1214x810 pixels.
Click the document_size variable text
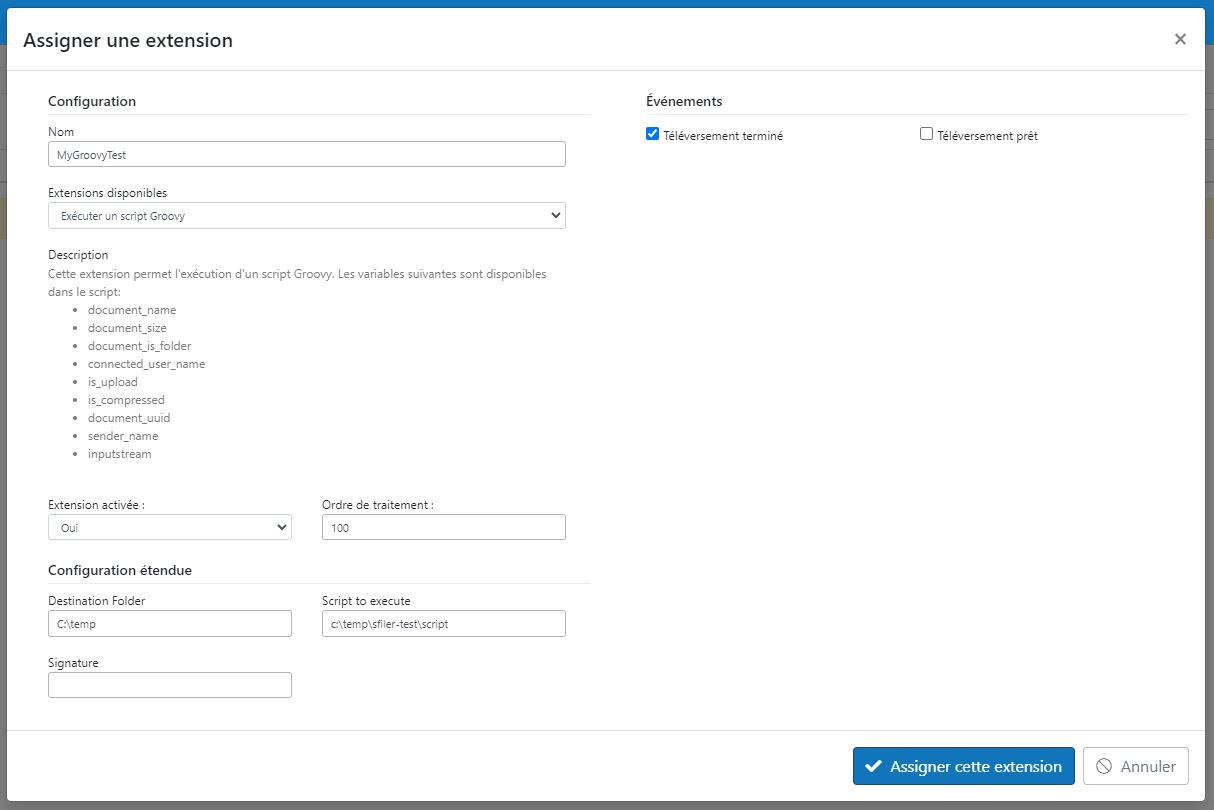coord(127,328)
